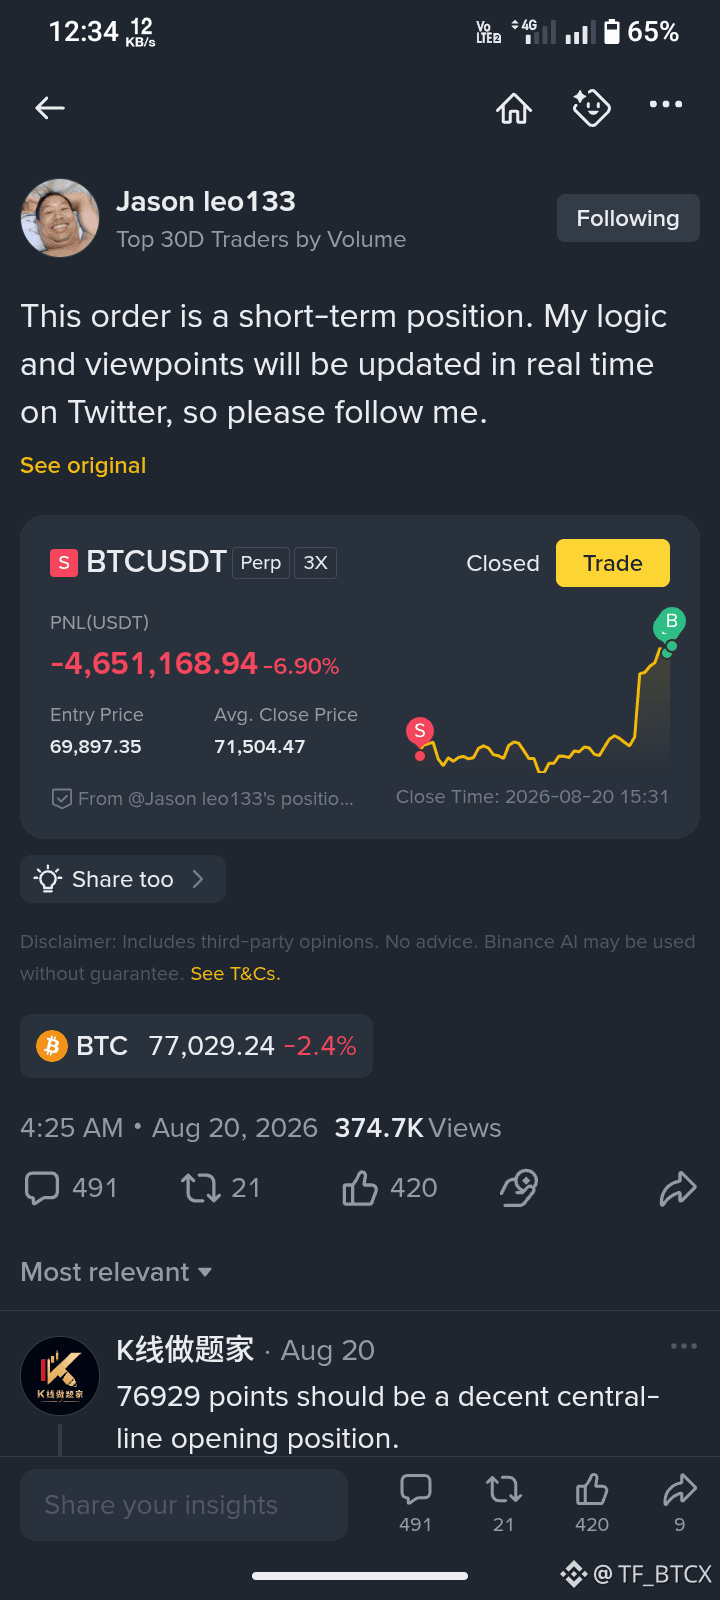Open the home icon in header

tap(514, 108)
